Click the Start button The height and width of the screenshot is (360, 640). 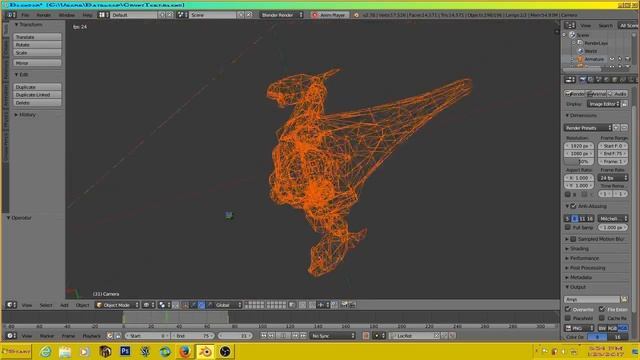click(x=16, y=351)
